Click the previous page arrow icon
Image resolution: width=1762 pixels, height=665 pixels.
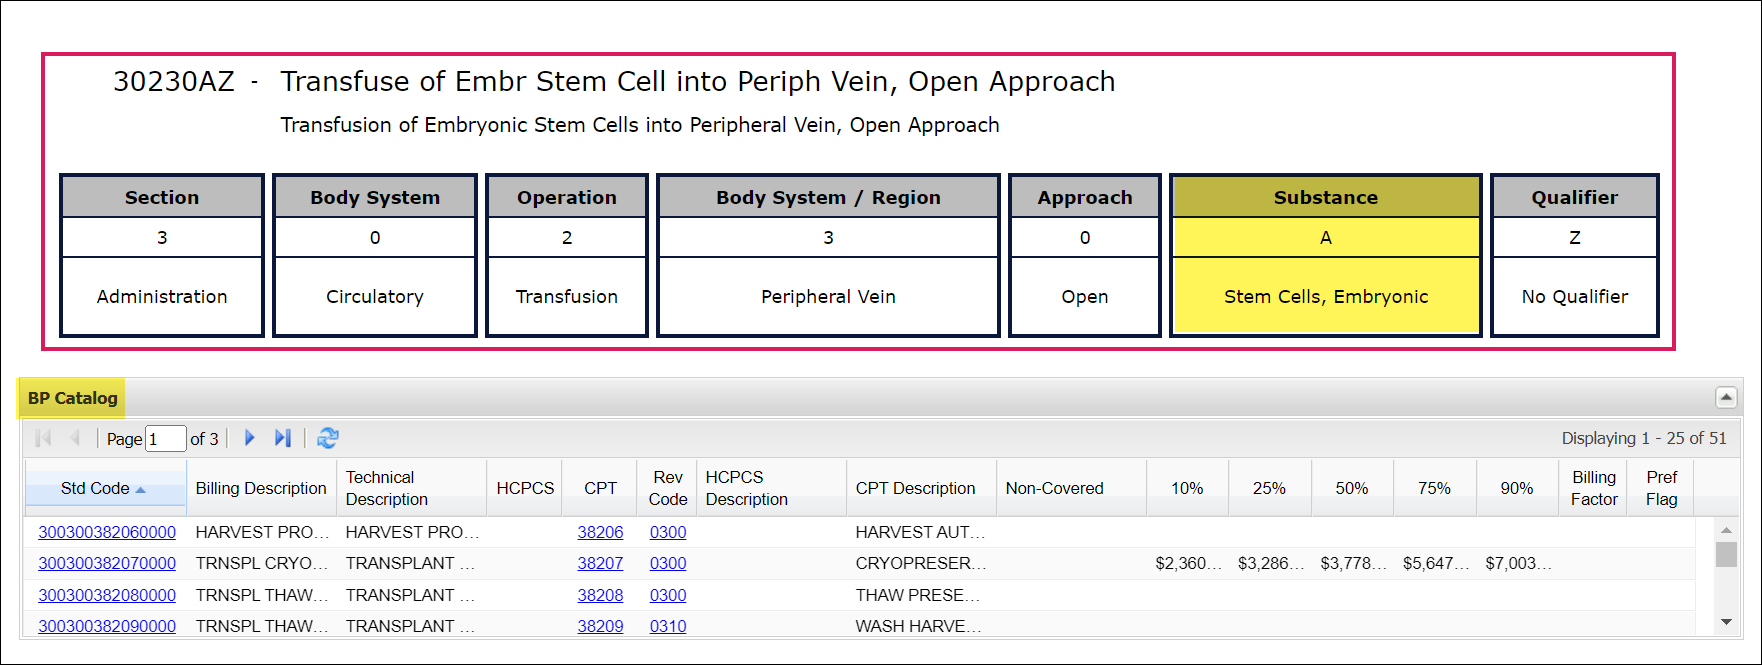coord(75,438)
